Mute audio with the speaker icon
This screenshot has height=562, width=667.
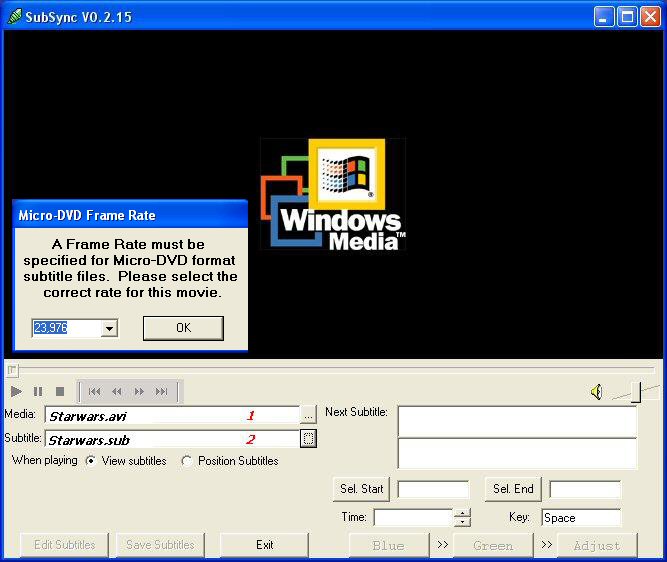tap(596, 392)
